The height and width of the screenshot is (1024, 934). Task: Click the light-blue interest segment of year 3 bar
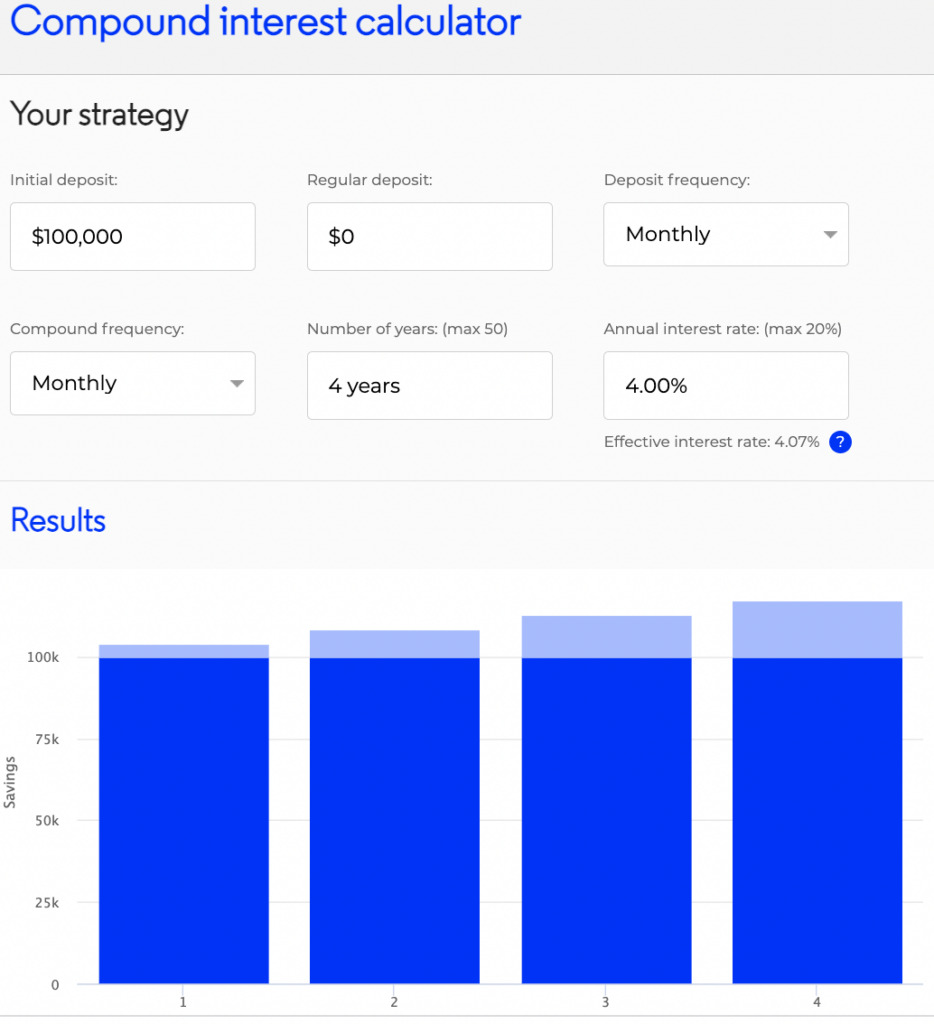606,637
